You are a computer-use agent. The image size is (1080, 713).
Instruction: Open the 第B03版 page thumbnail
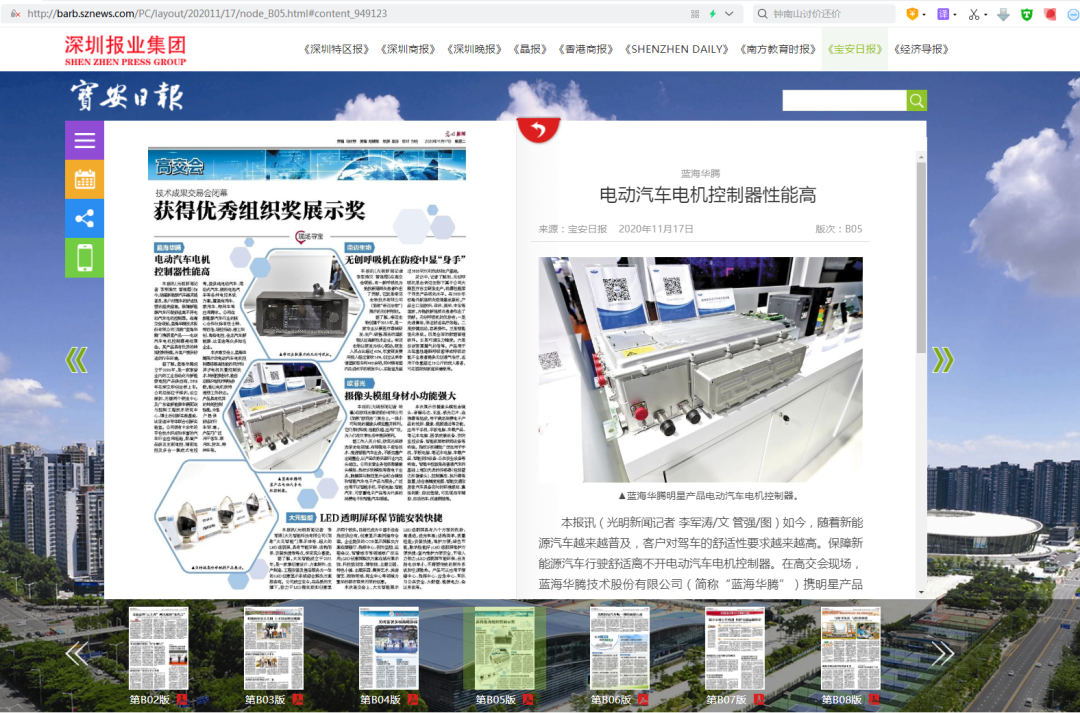(x=273, y=648)
